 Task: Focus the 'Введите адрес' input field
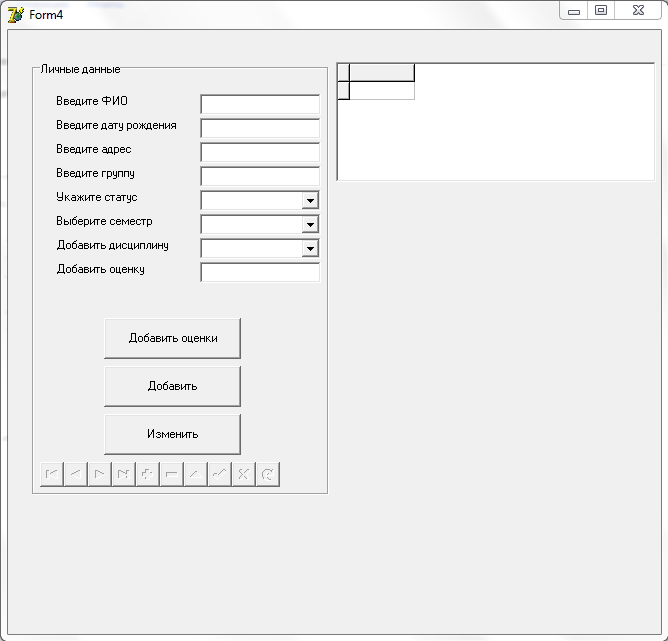(260, 152)
